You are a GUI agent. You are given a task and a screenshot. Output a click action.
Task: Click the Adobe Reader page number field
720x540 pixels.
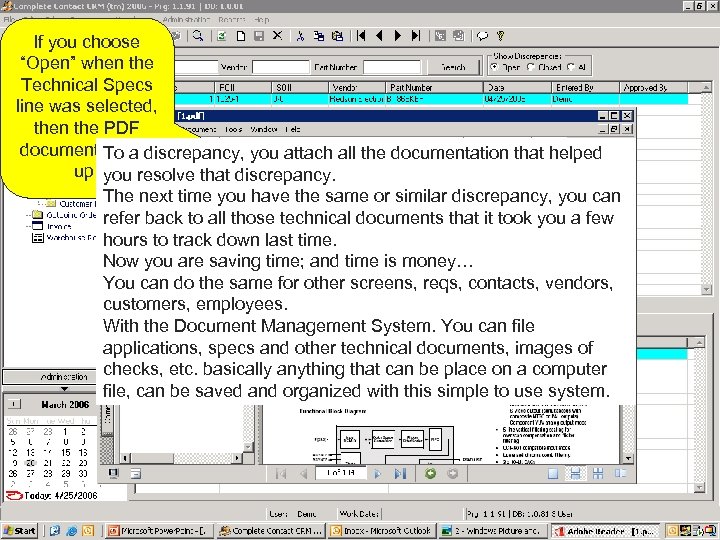point(341,473)
